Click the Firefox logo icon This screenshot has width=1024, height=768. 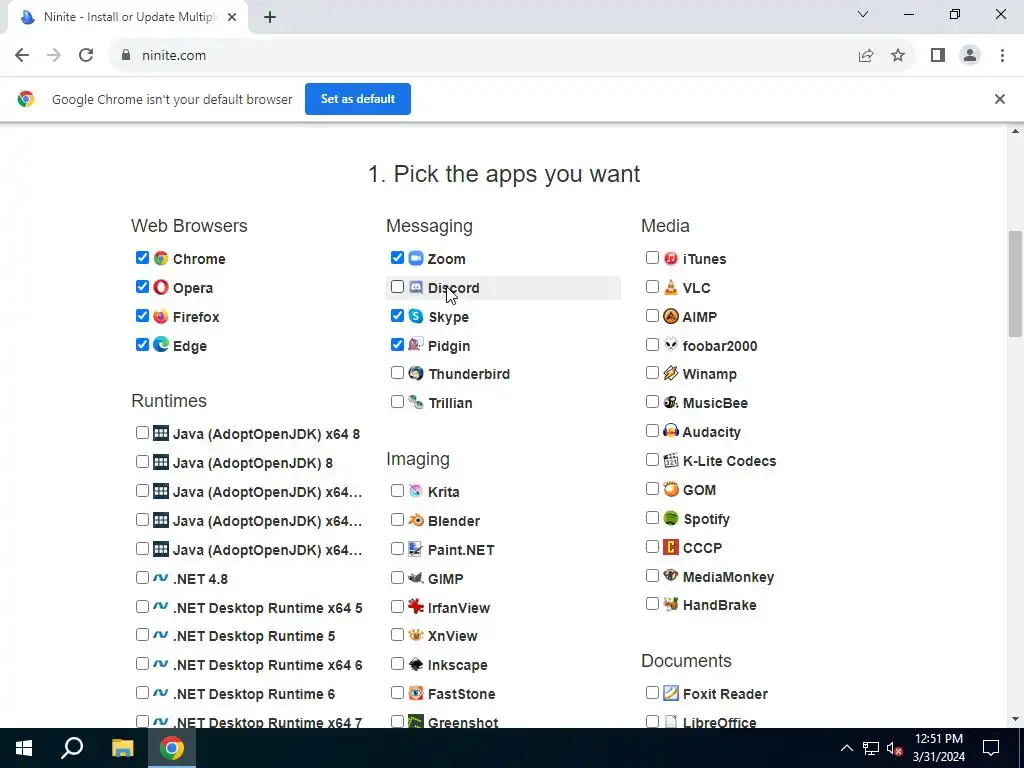pos(161,316)
